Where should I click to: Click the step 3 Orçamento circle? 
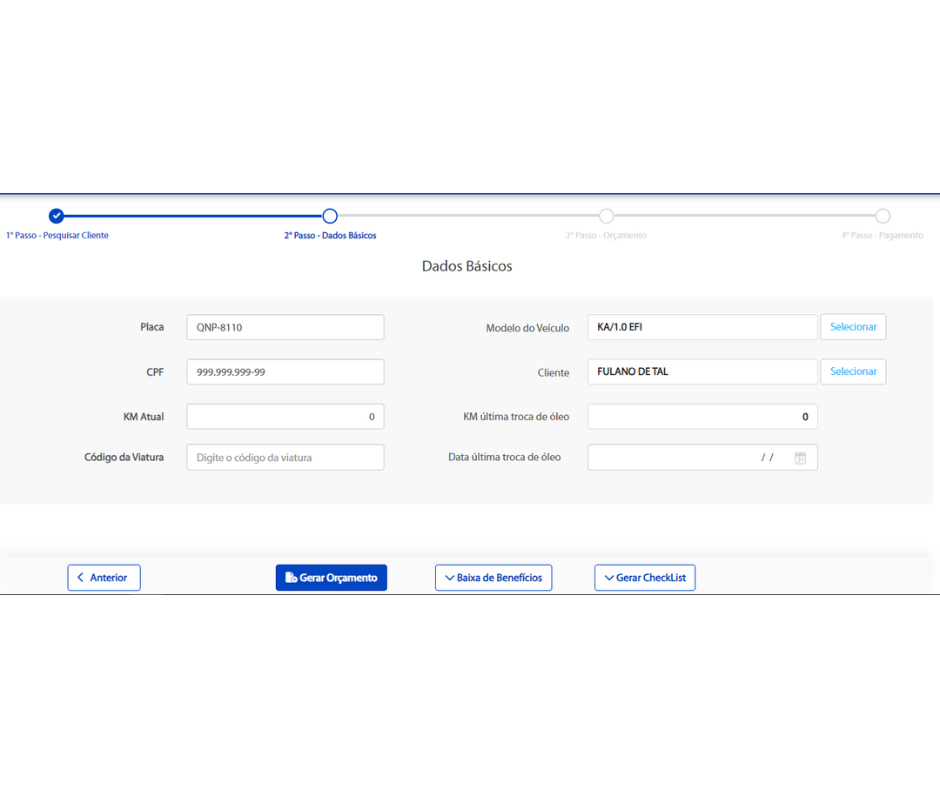pos(606,215)
